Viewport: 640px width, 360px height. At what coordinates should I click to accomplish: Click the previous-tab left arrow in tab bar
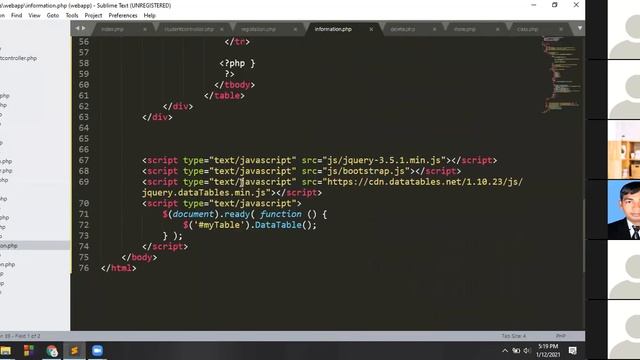pos(77,28)
